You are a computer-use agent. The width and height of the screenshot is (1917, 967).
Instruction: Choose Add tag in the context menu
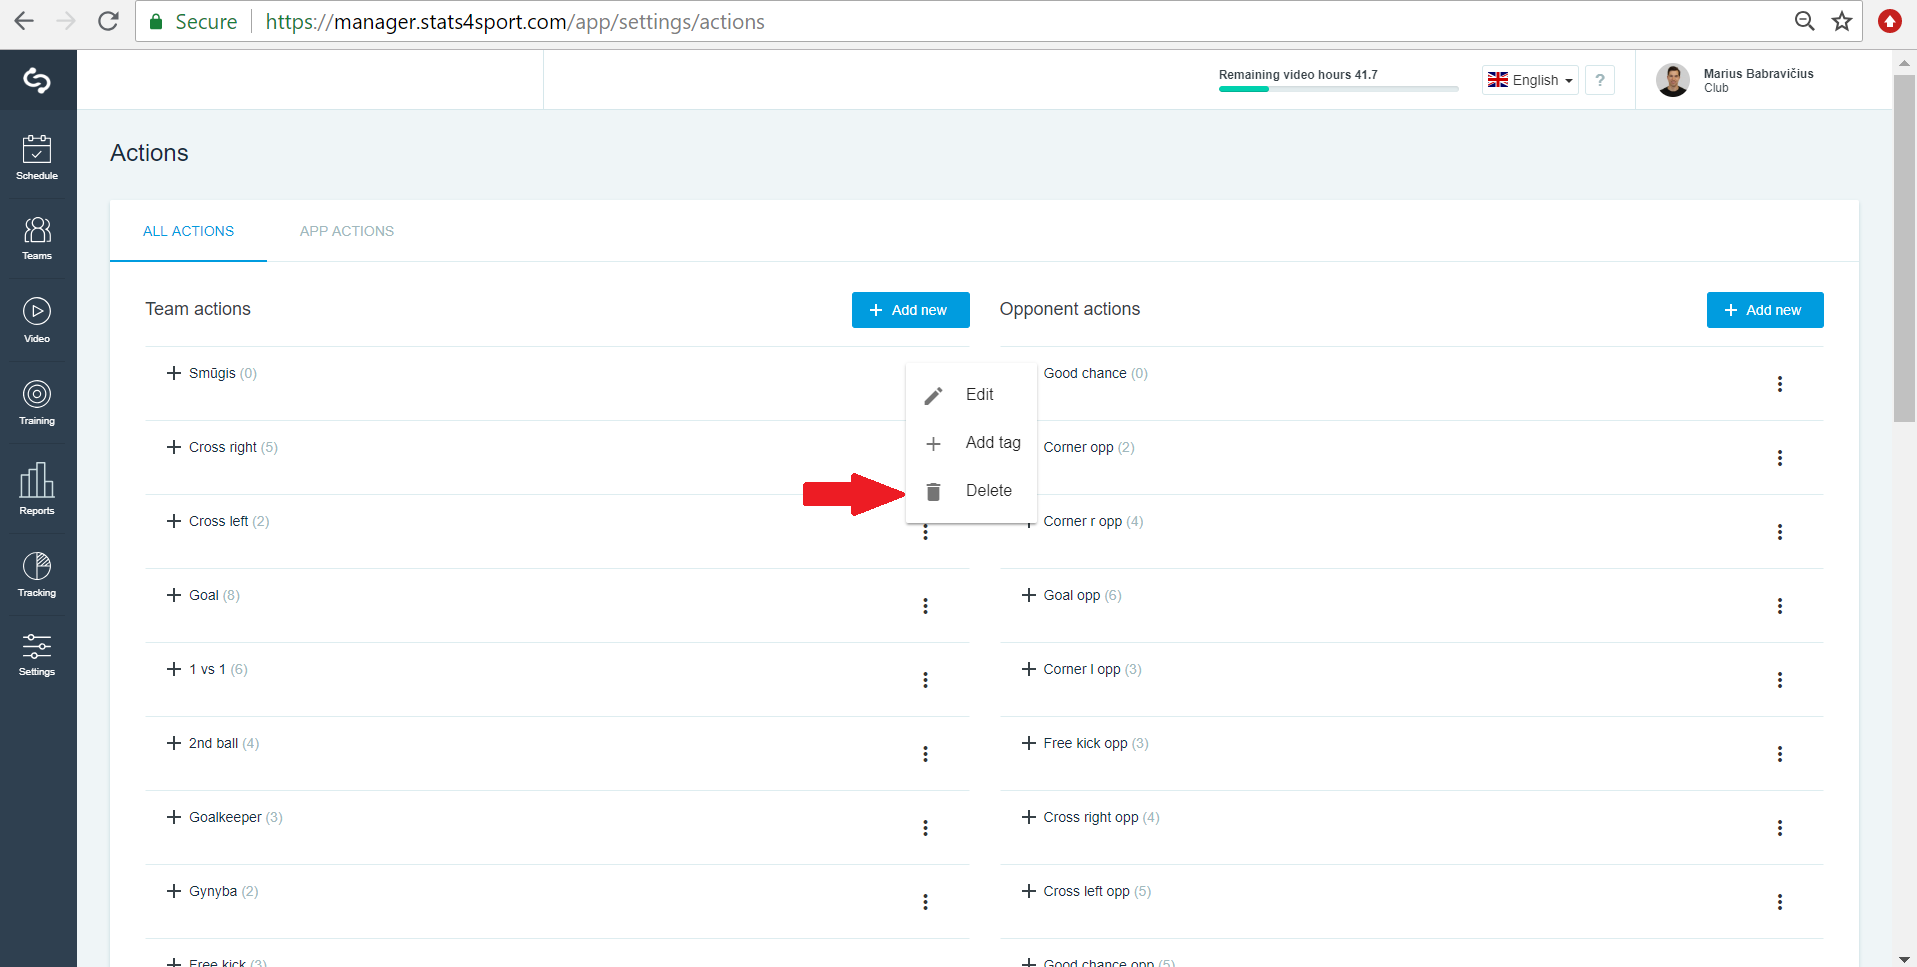click(x=971, y=443)
